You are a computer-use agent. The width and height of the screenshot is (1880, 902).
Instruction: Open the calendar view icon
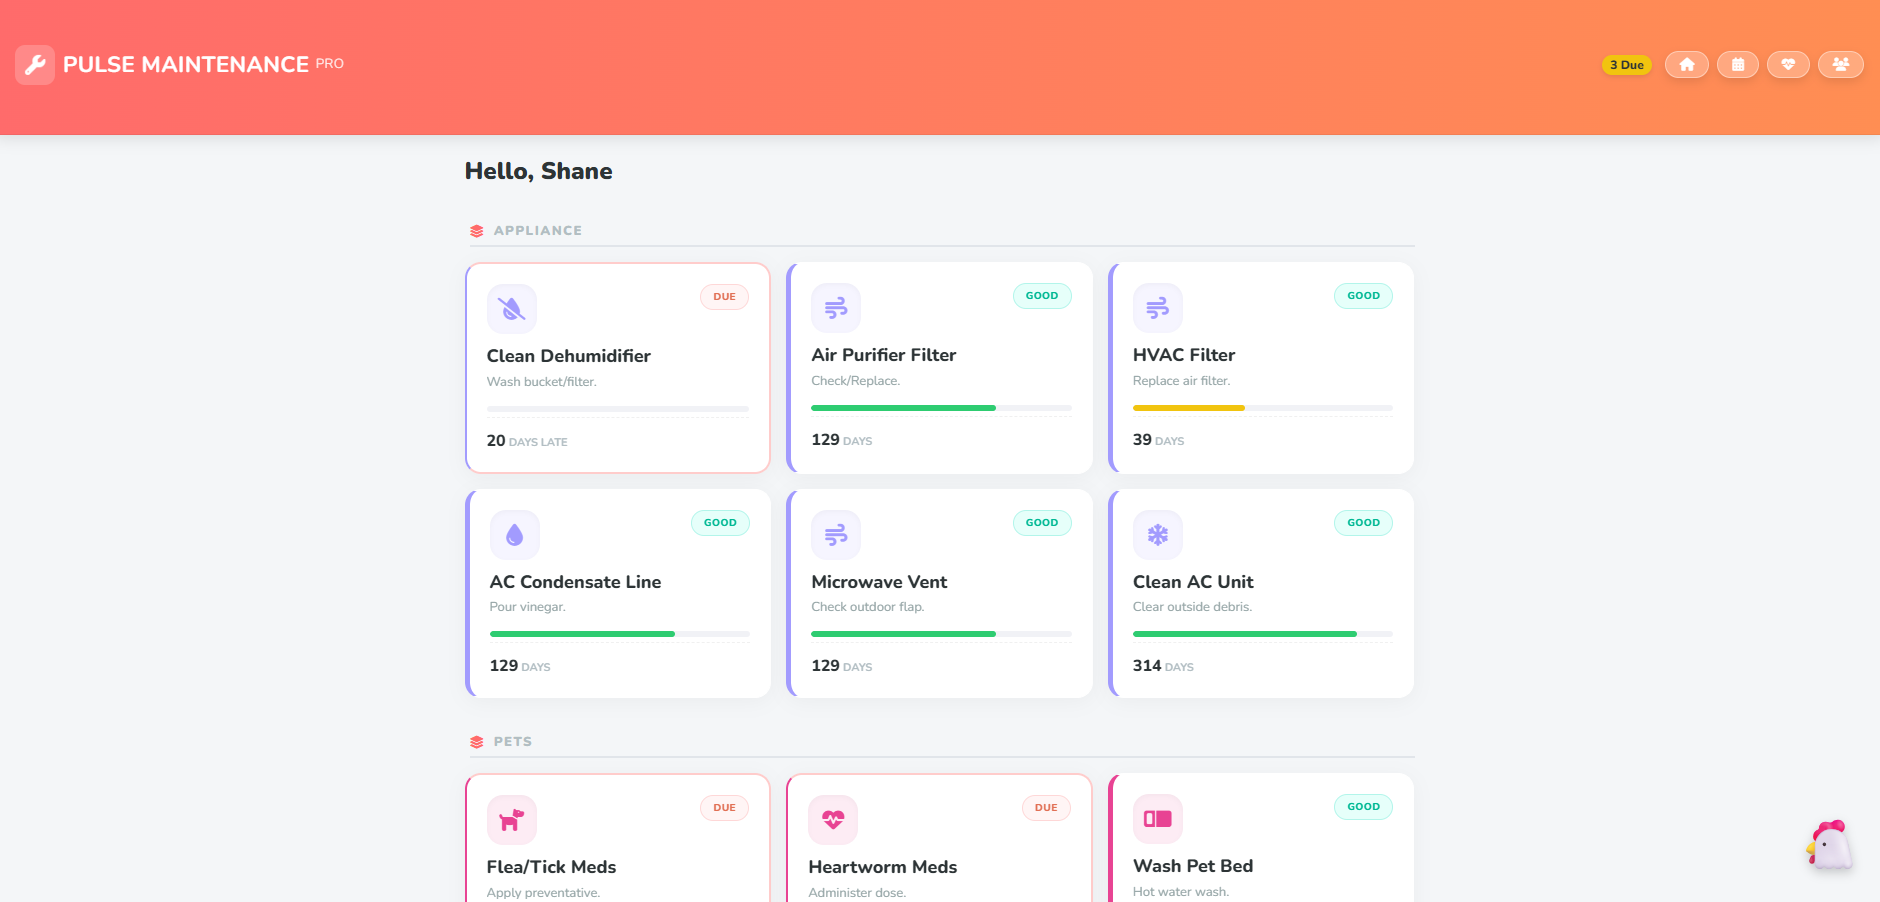(x=1737, y=65)
